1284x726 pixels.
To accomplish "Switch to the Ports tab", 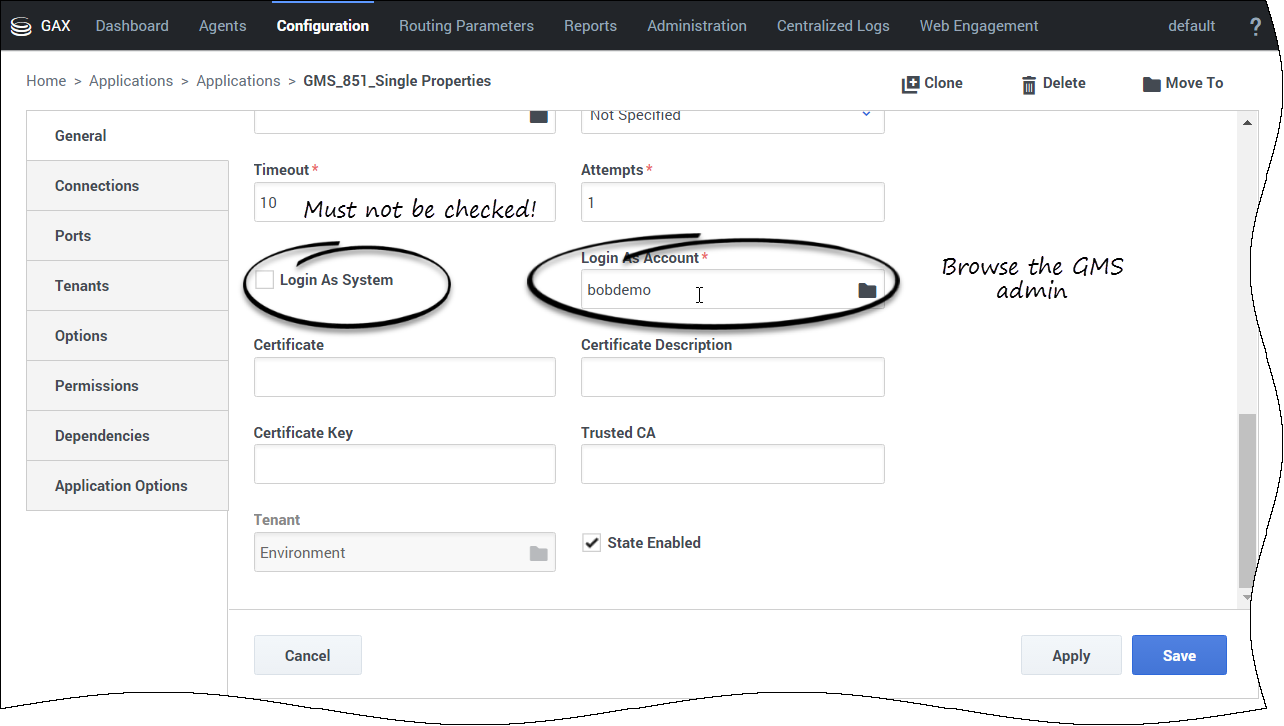I will tap(128, 236).
